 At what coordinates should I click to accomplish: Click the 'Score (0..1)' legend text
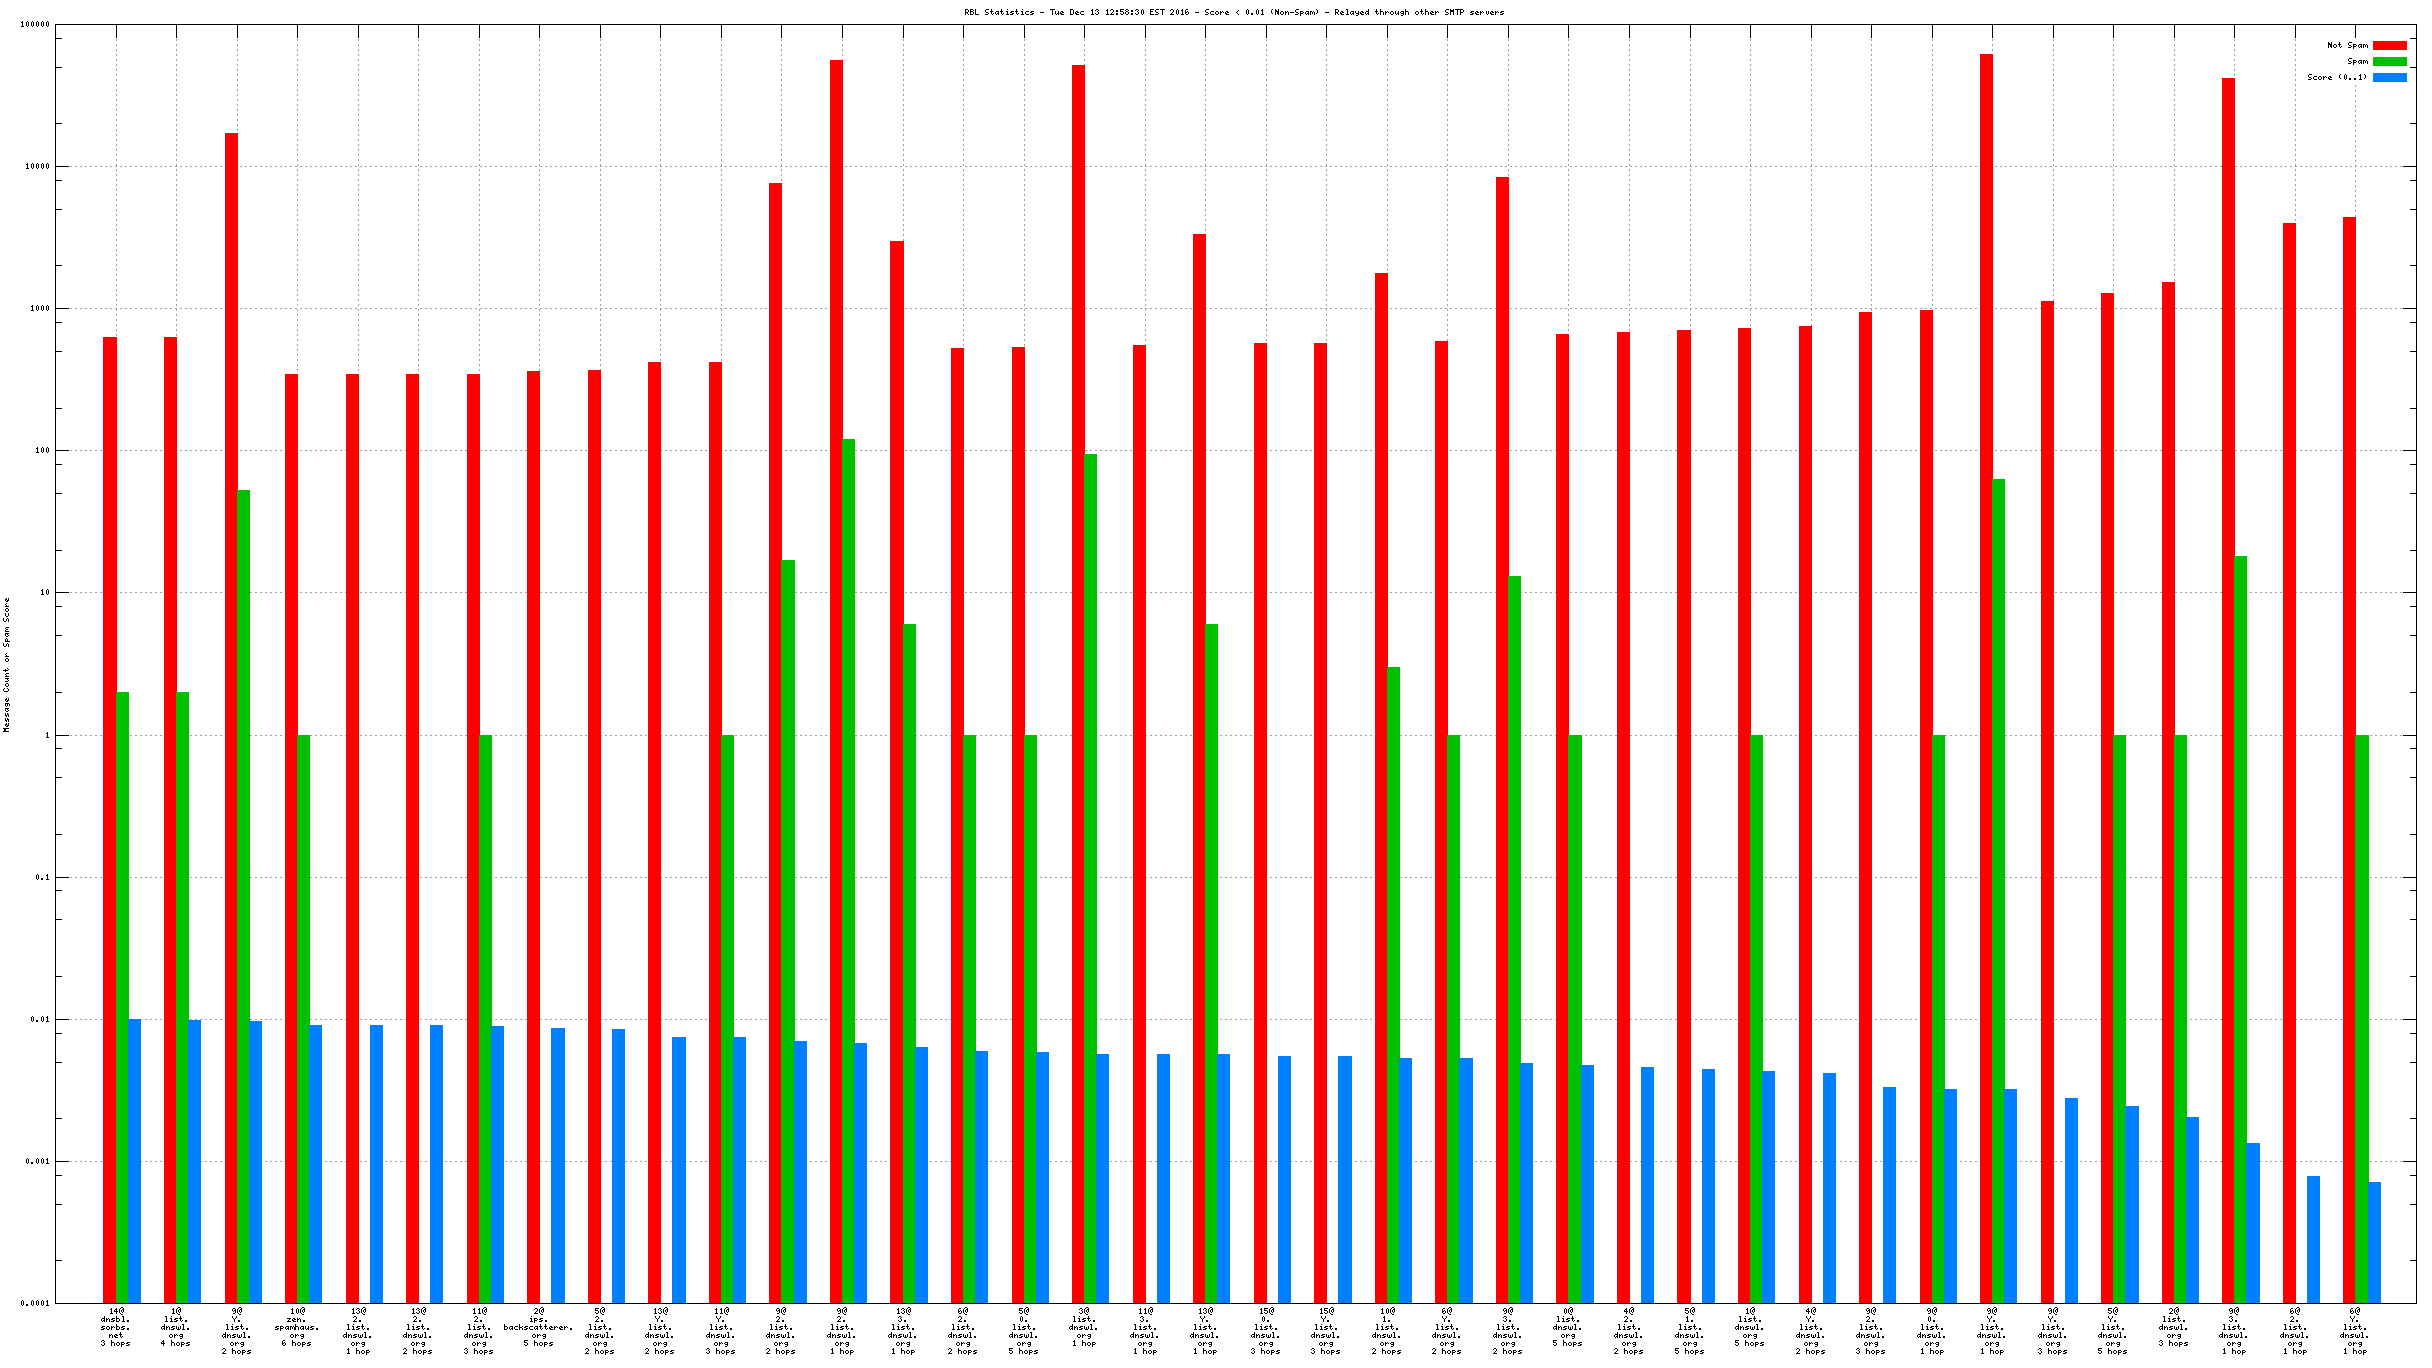(2336, 77)
